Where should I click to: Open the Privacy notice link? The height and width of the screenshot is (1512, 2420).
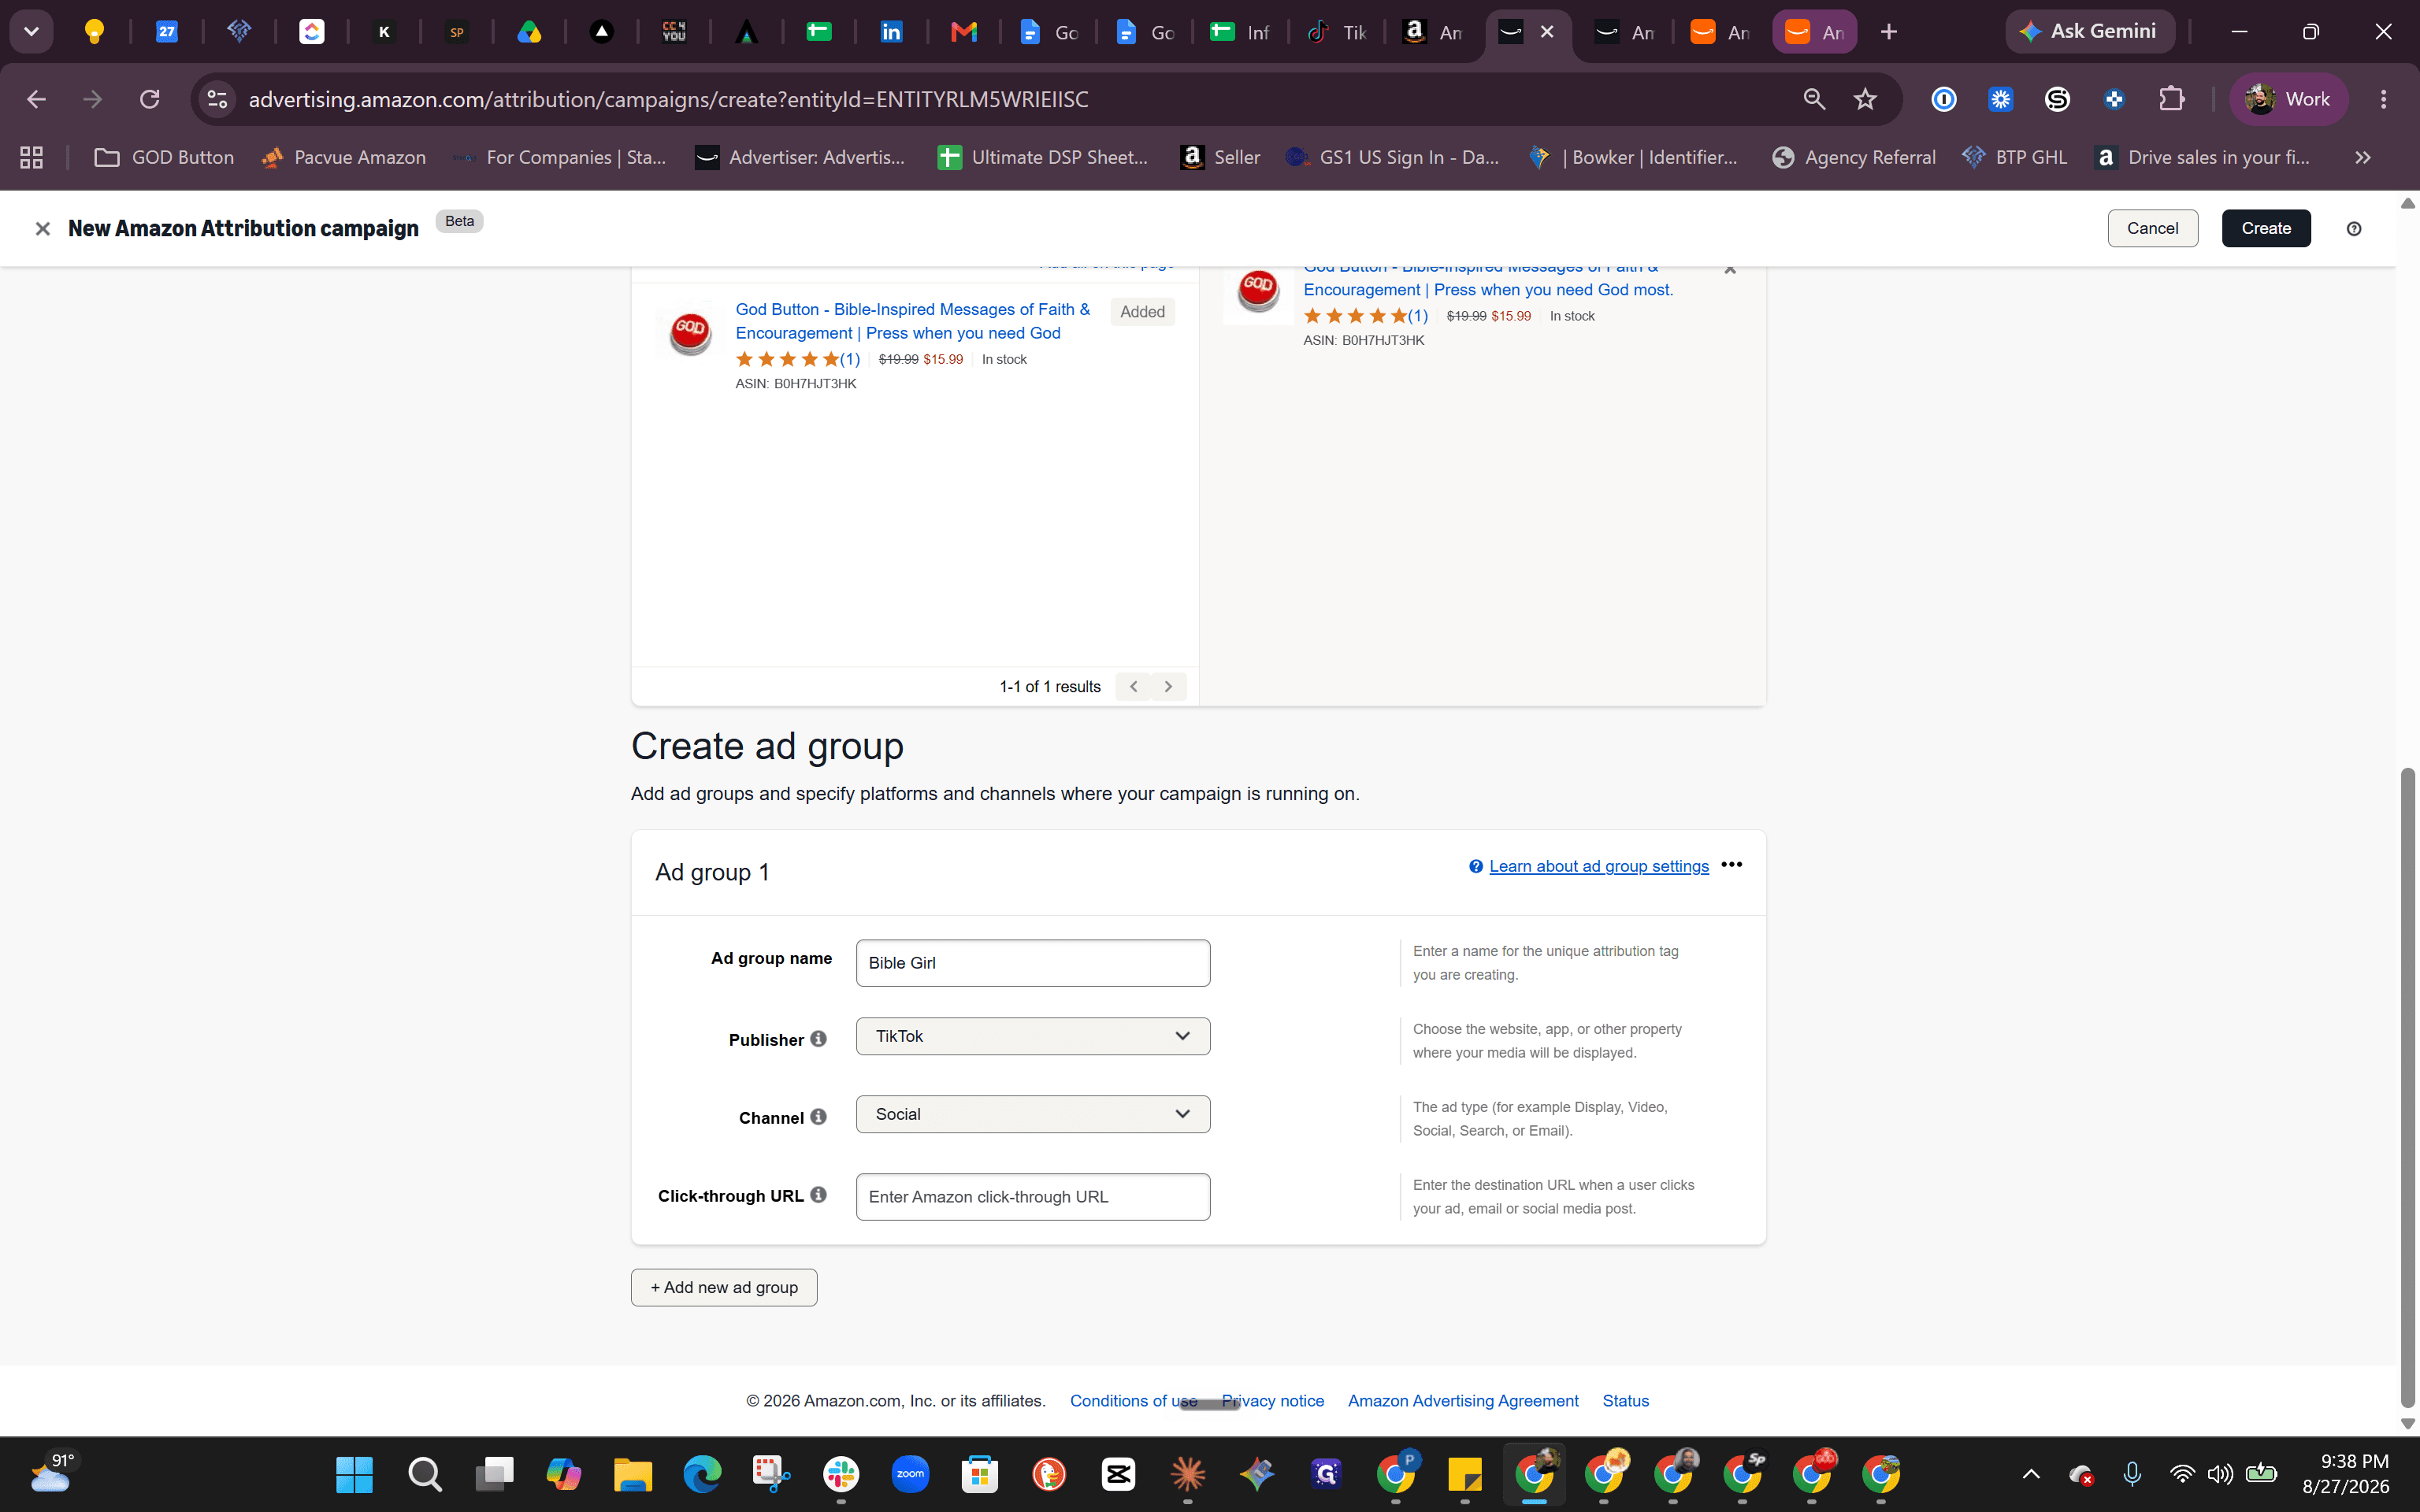coord(1273,1401)
